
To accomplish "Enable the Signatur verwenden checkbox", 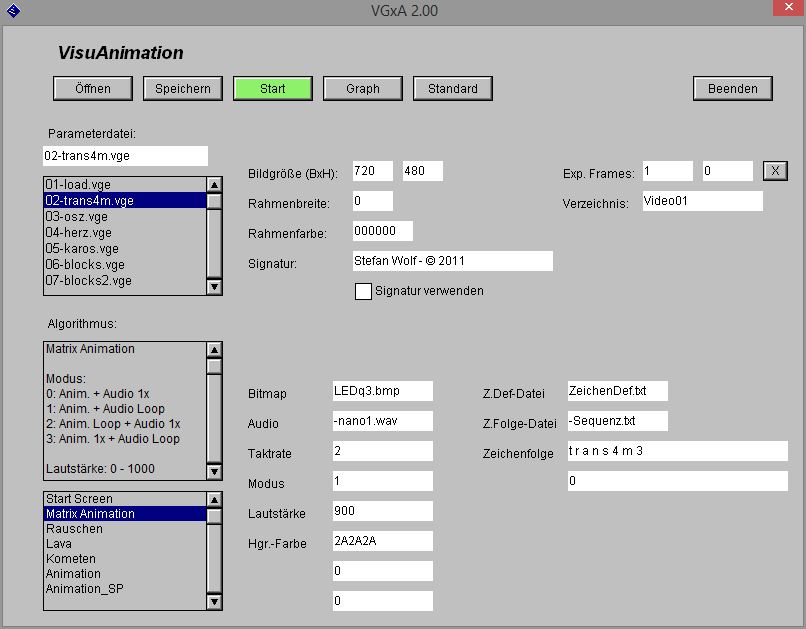I will [364, 292].
